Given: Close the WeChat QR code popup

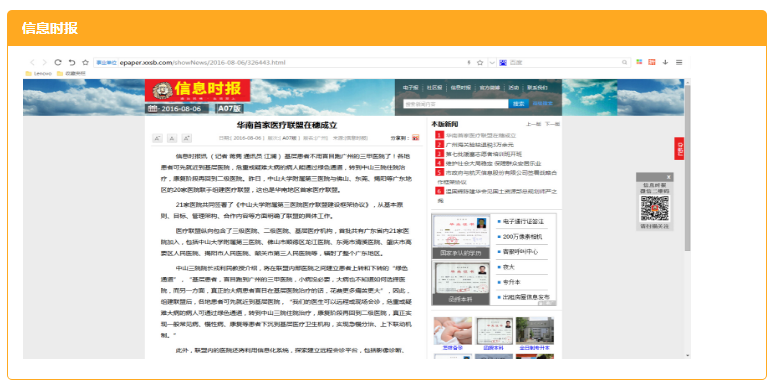Looking at the screenshot, I should [x=669, y=177].
